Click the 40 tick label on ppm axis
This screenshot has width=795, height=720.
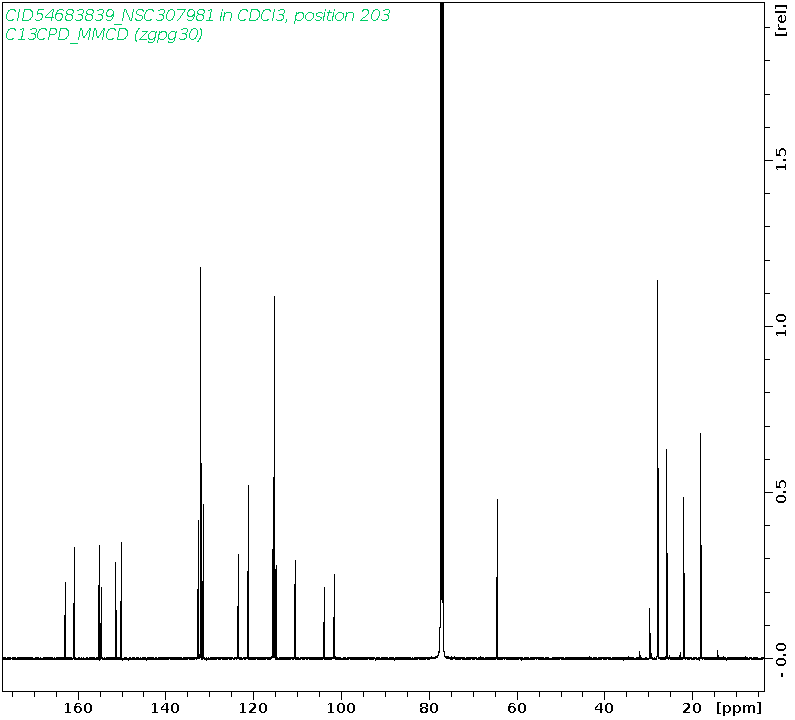tap(604, 708)
